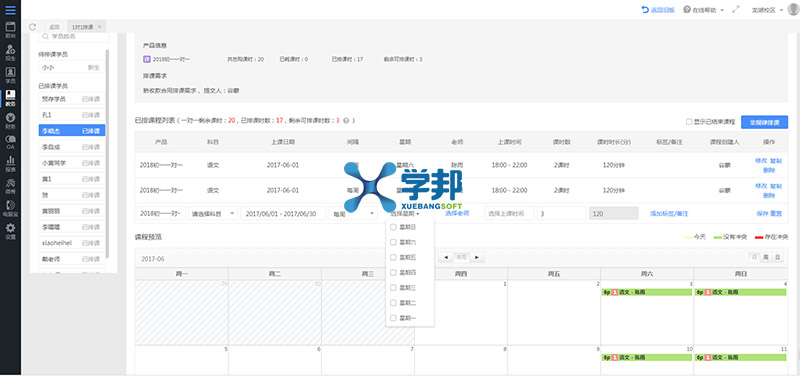Screen dimensions: 800x377
Task: Tick the 星期三 checkbox in dropdown
Action: coord(393,288)
